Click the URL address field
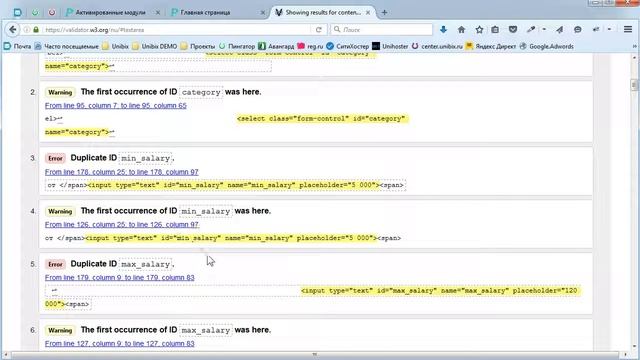 [176, 30]
